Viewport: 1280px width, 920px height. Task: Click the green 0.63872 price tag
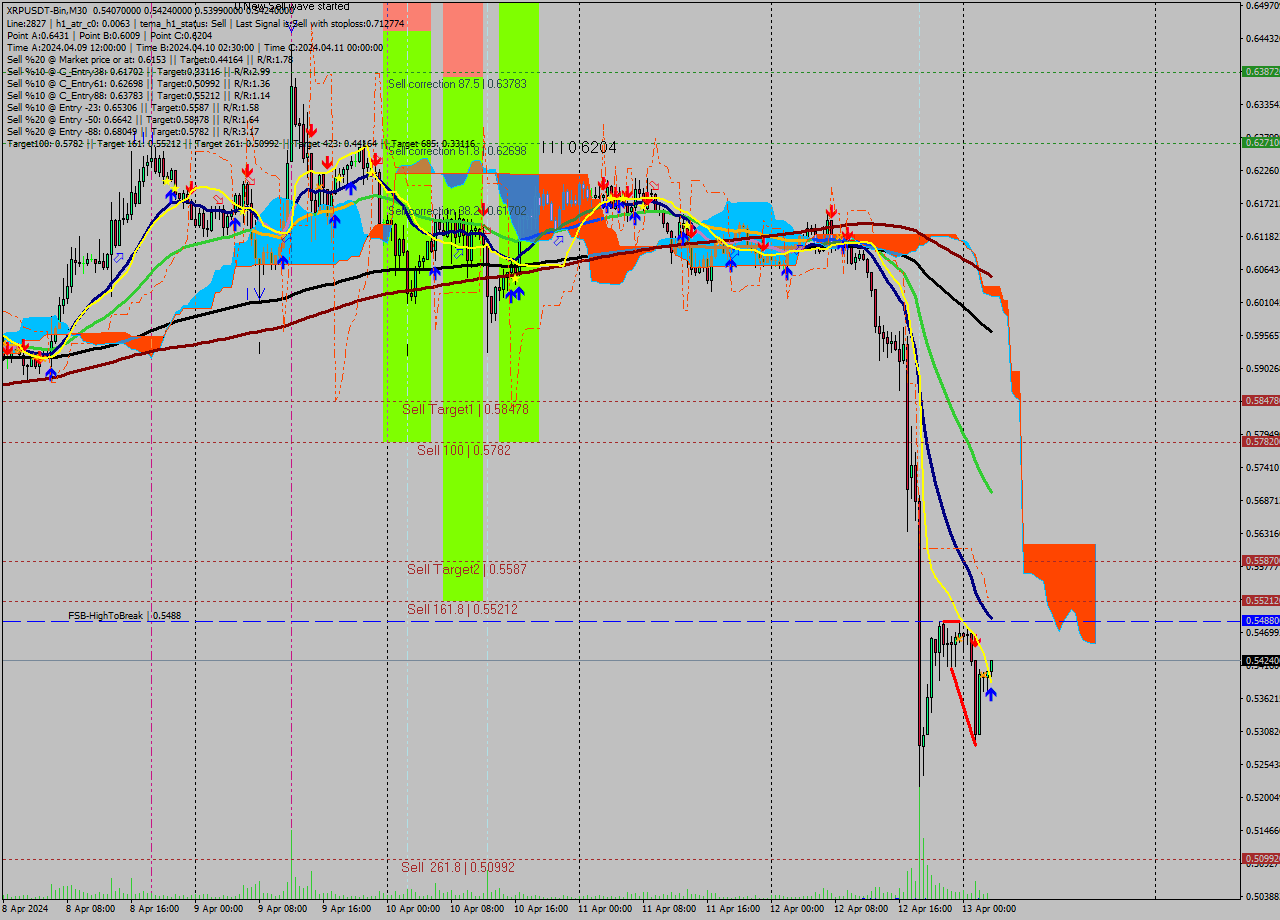click(1260, 72)
